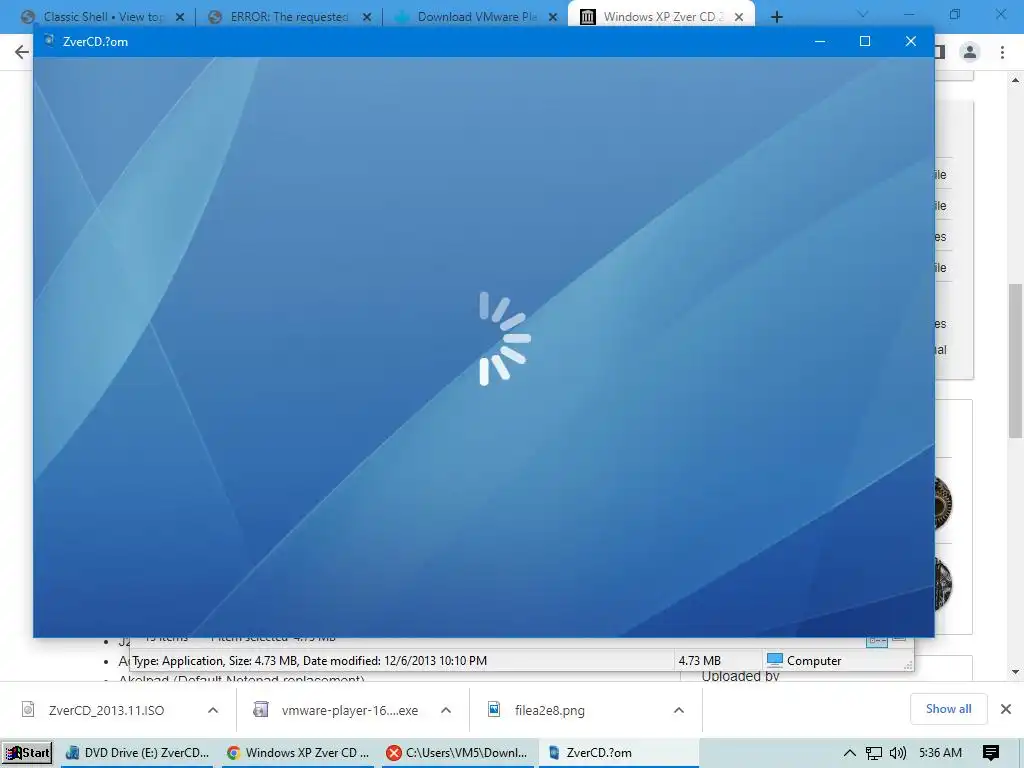The image size is (1024, 768).
Task: Click the "Uploaded by" text on the page
Action: click(x=741, y=676)
